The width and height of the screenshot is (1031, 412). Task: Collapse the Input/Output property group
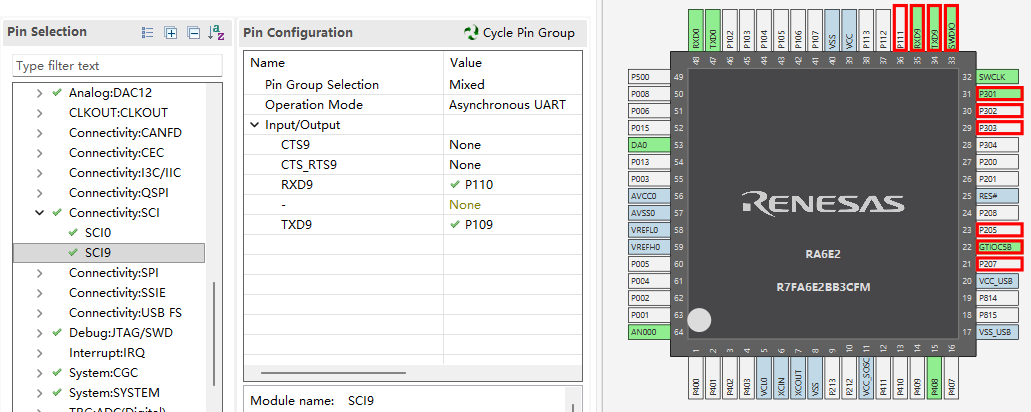(254, 125)
